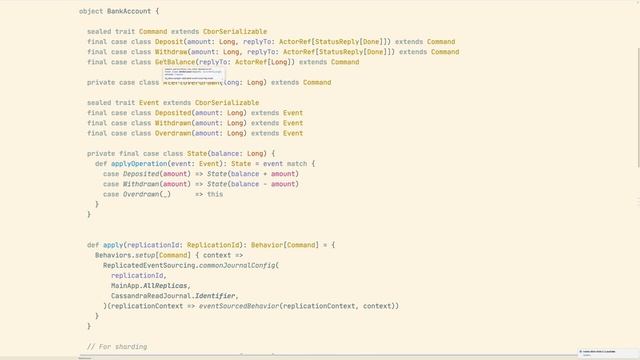Click the CassandraReadJournal identifier
640x360 pixels.
click(x=151, y=296)
